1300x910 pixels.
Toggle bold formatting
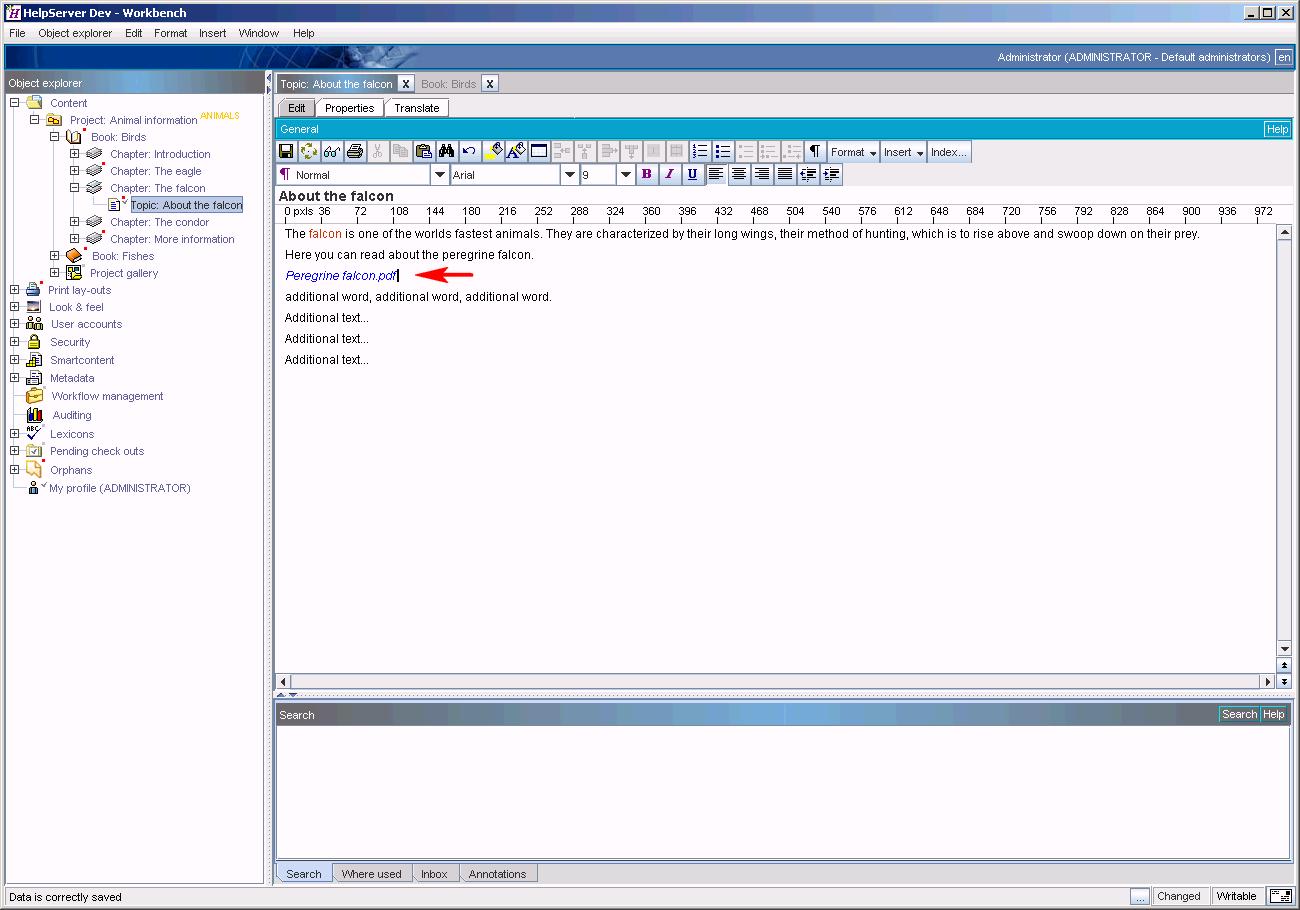tap(646, 174)
